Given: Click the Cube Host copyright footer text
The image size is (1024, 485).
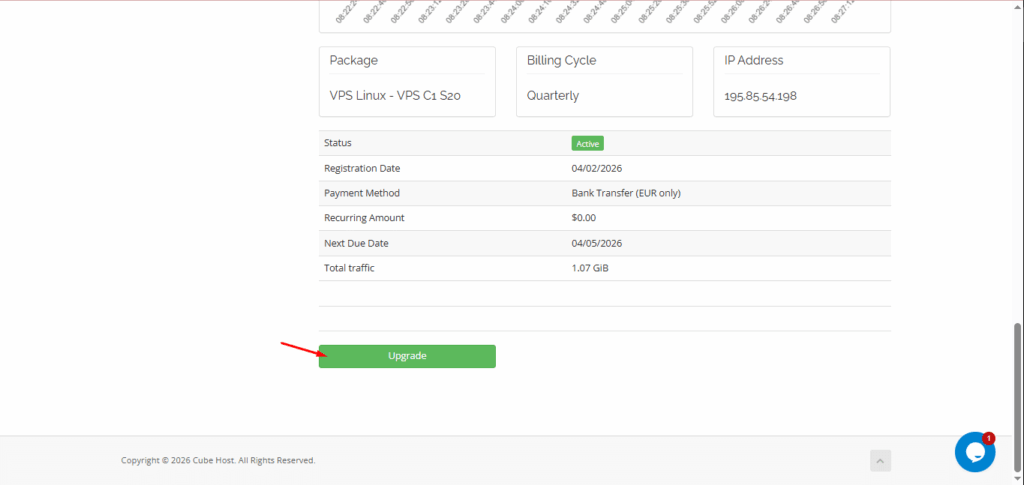Looking at the screenshot, I should (x=218, y=461).
